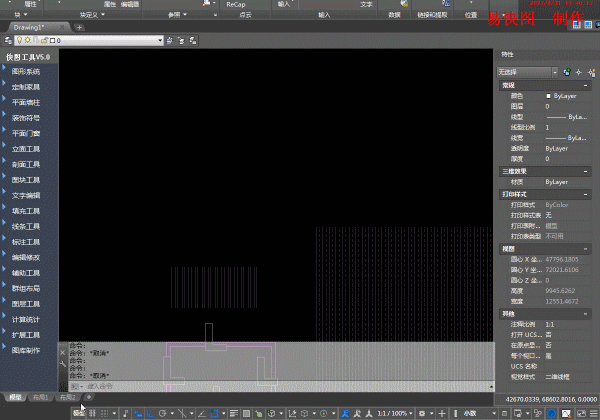600x420 pixels.
Task: Click the 线宽 ByLayer lineweight sample
Action: pos(556,138)
